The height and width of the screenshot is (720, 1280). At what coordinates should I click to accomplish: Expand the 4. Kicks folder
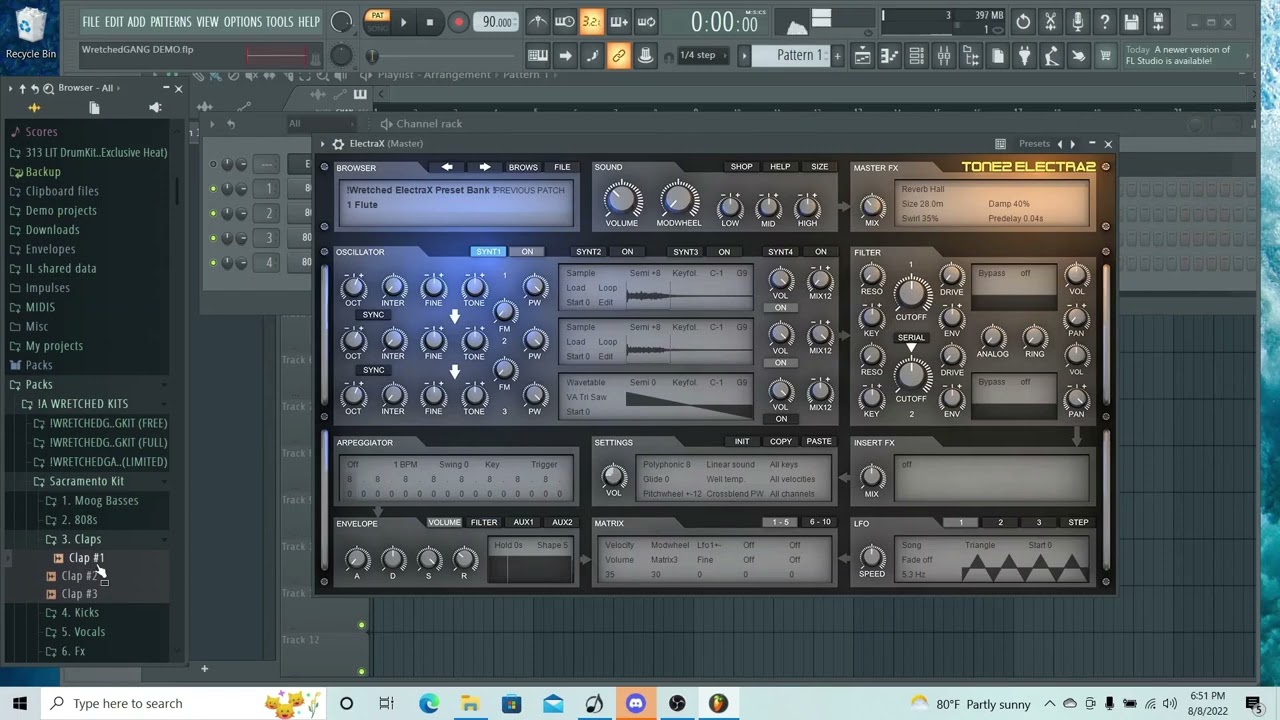pyautogui.click(x=80, y=613)
